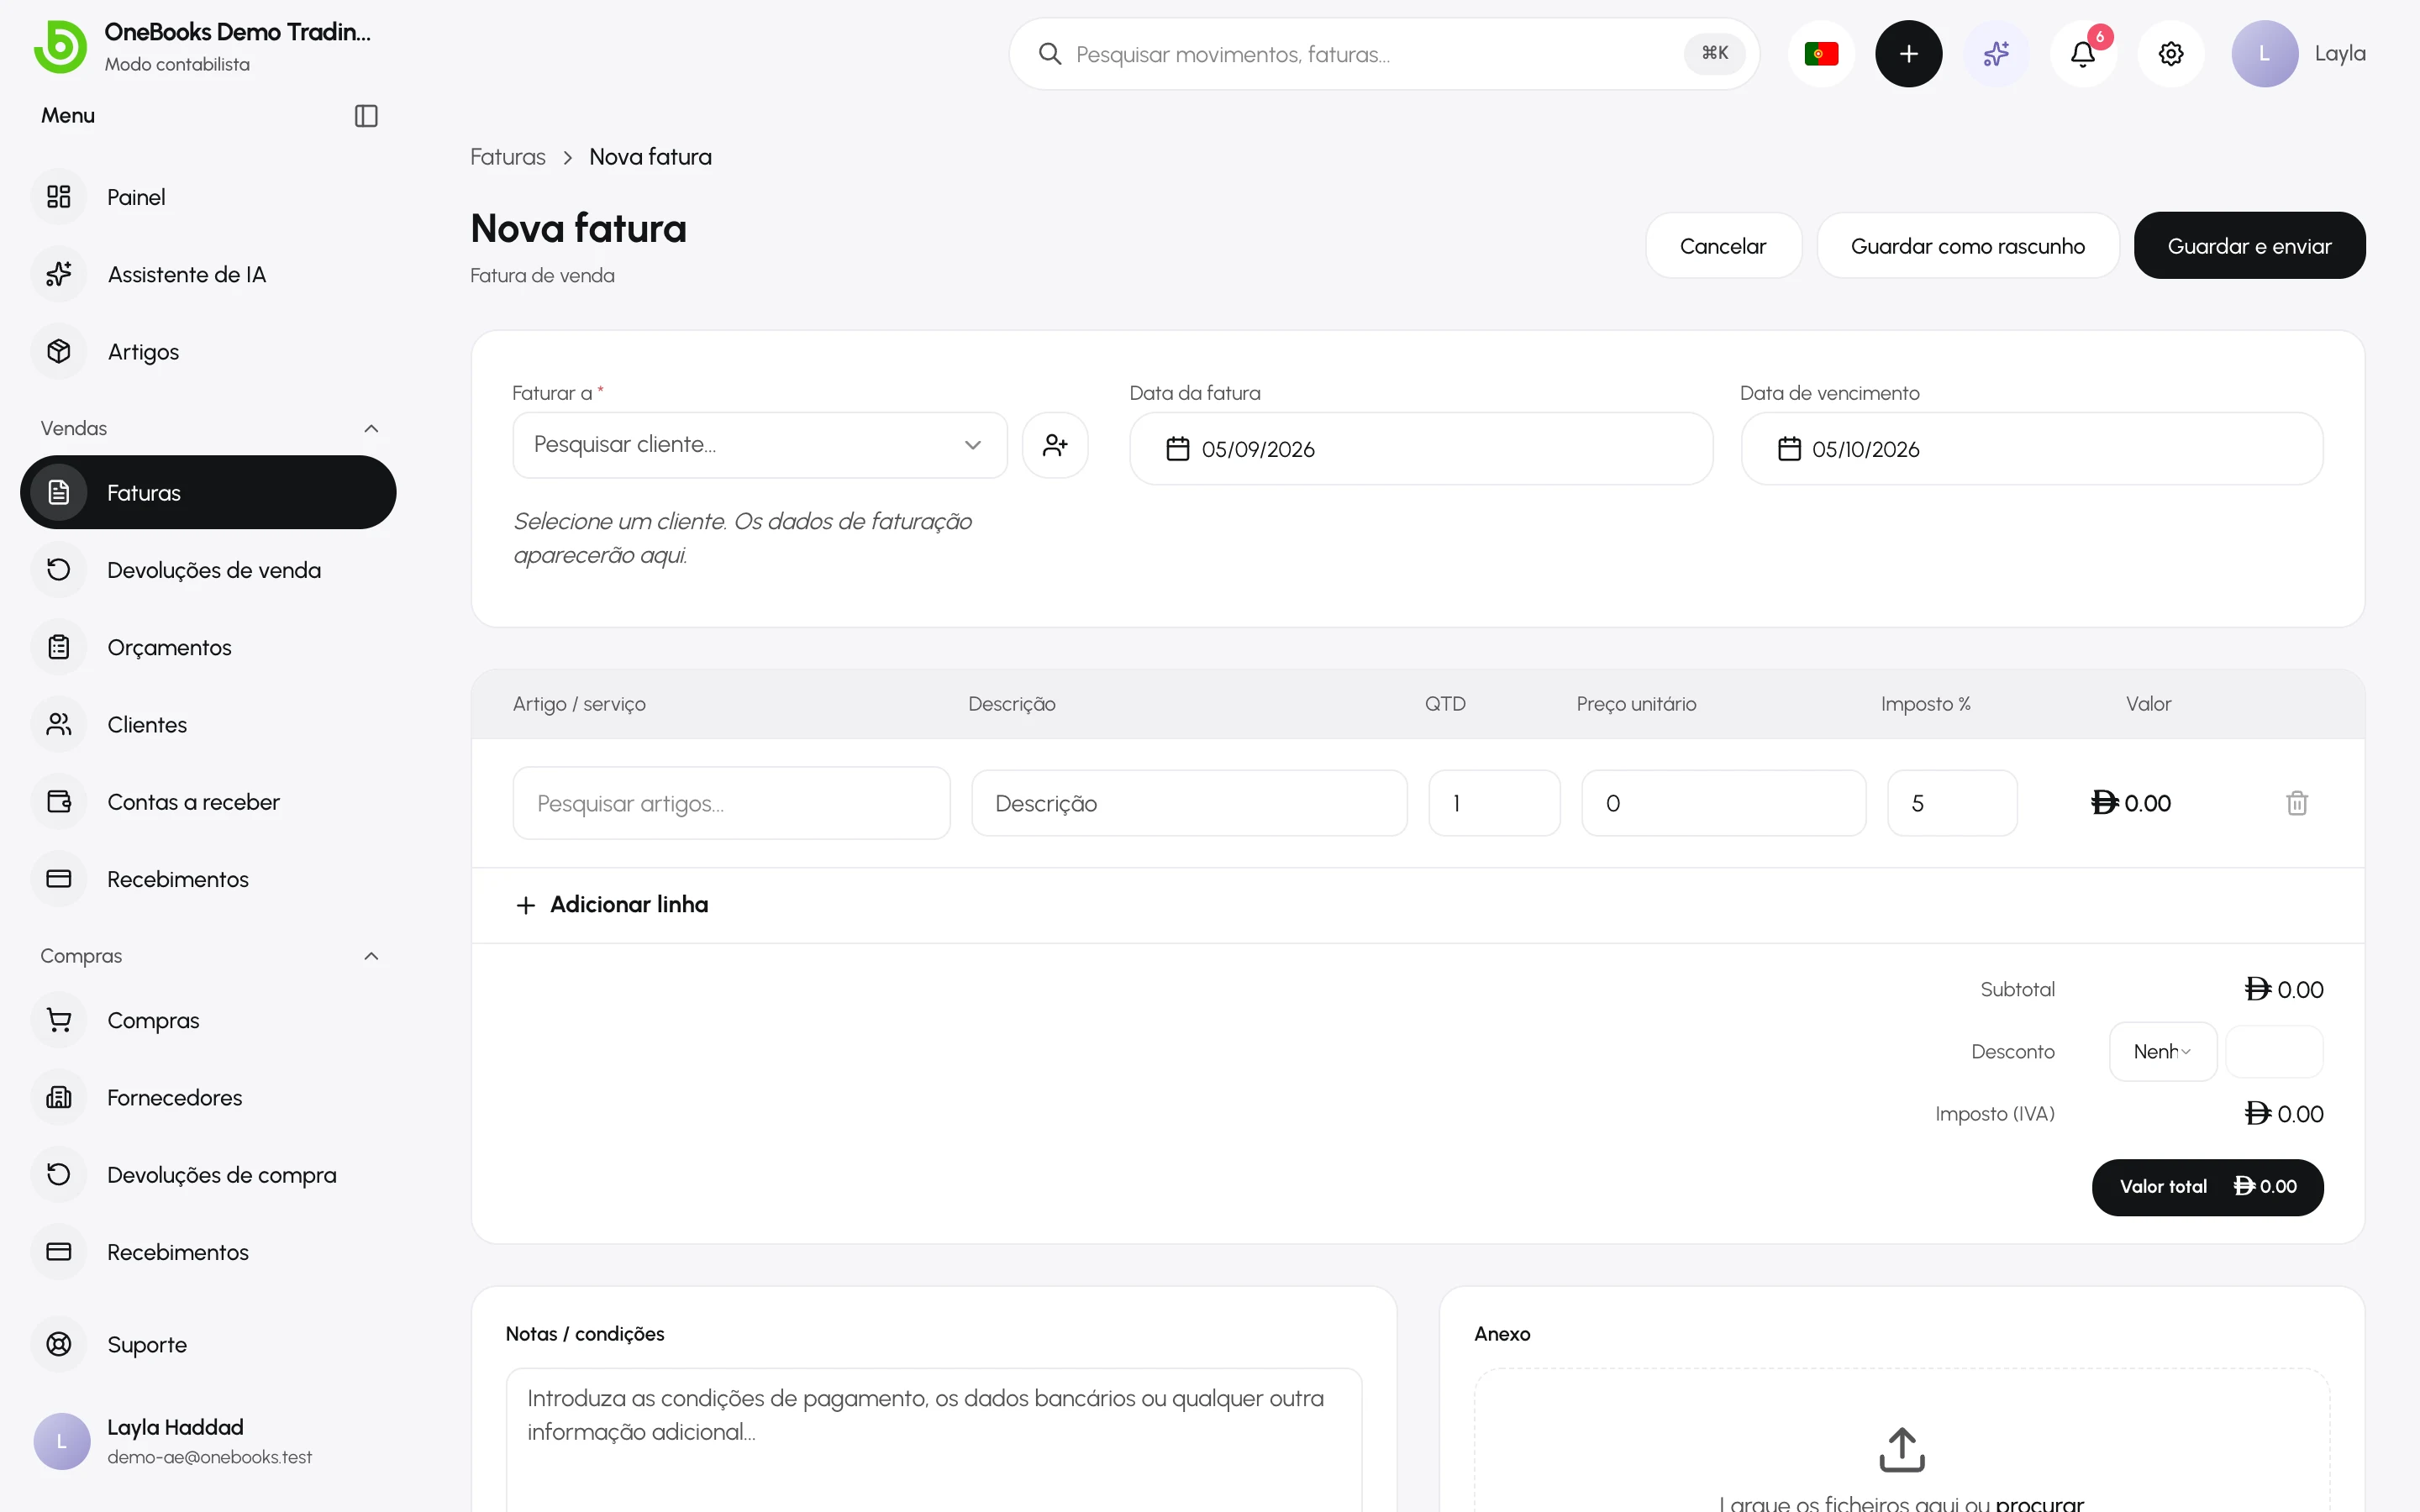Open Desconto type dropdown
Image resolution: width=2420 pixels, height=1512 pixels.
coord(2163,1052)
